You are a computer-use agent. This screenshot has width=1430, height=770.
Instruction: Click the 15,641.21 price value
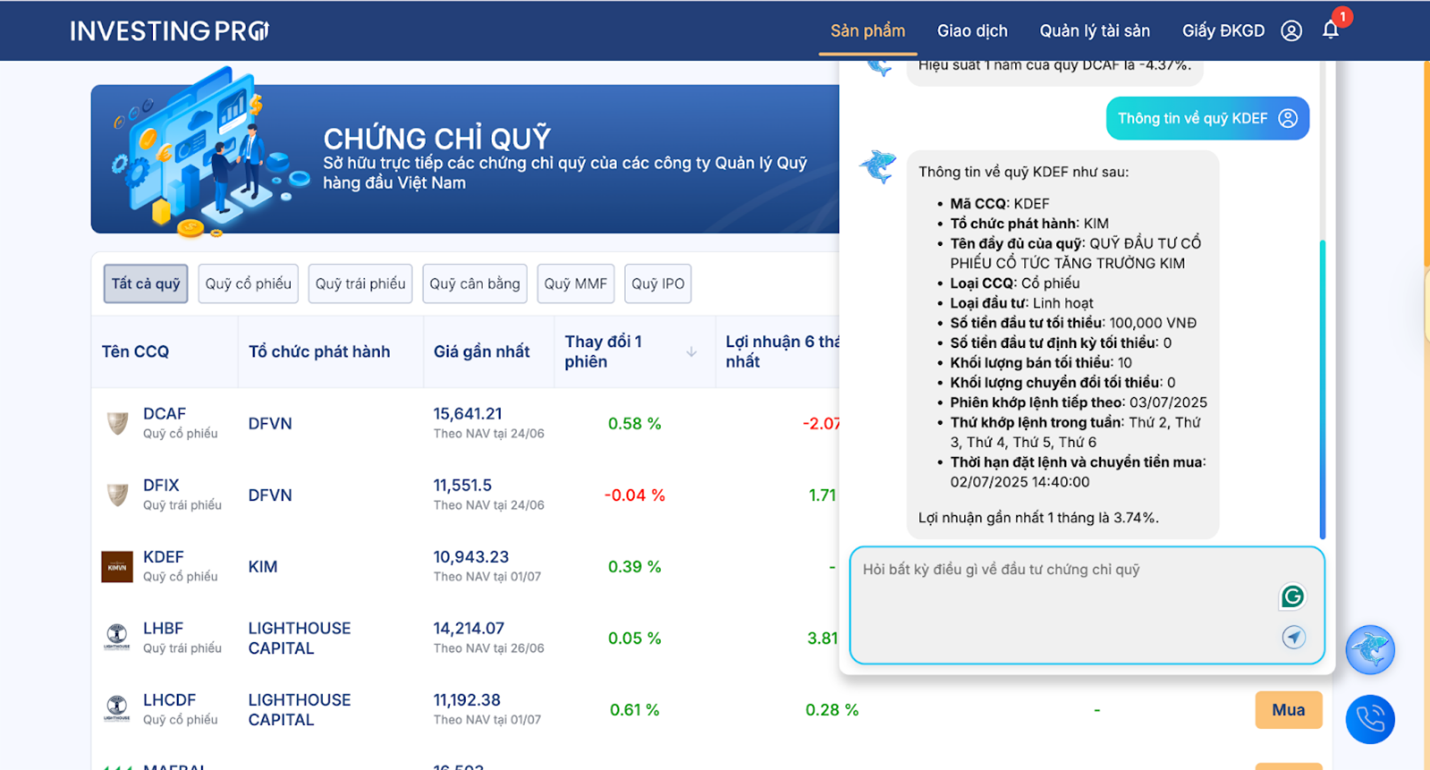pyautogui.click(x=468, y=414)
